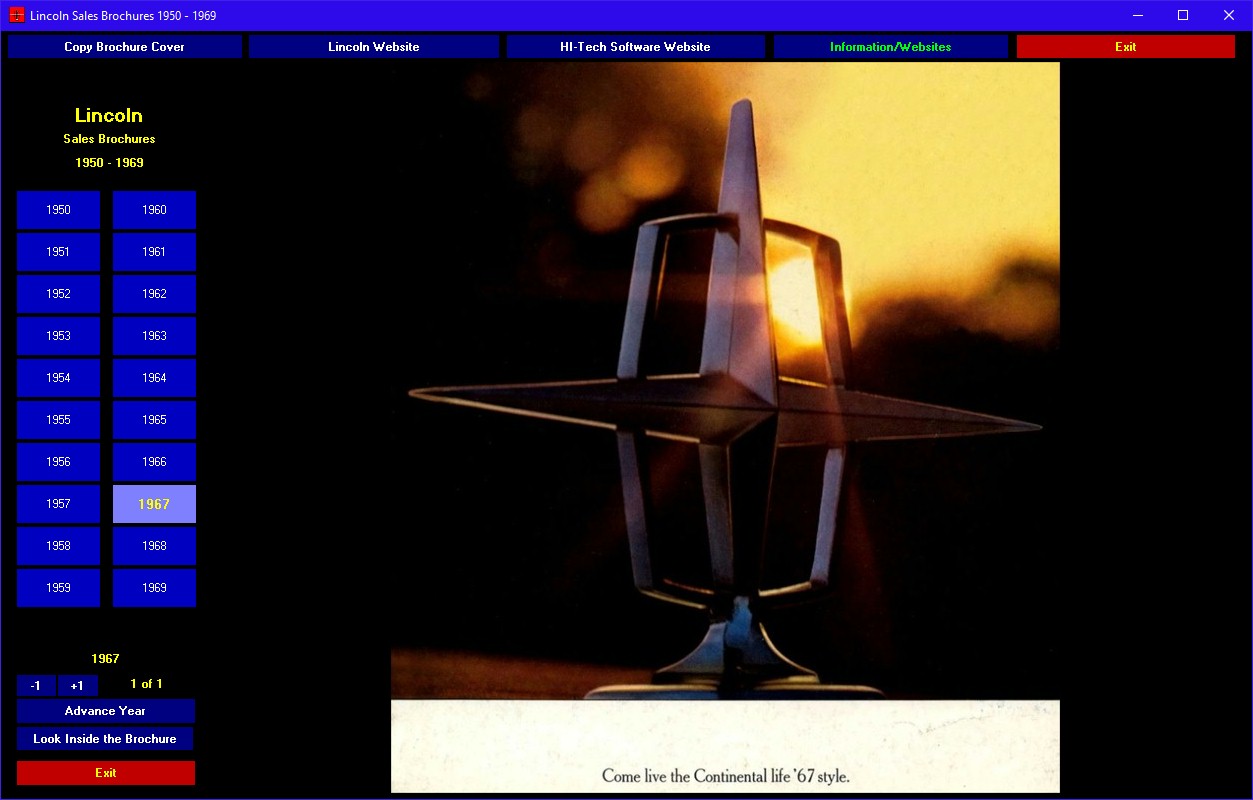The height and width of the screenshot is (800, 1253).
Task: Select the 1955 brochure year
Action: [x=58, y=420]
